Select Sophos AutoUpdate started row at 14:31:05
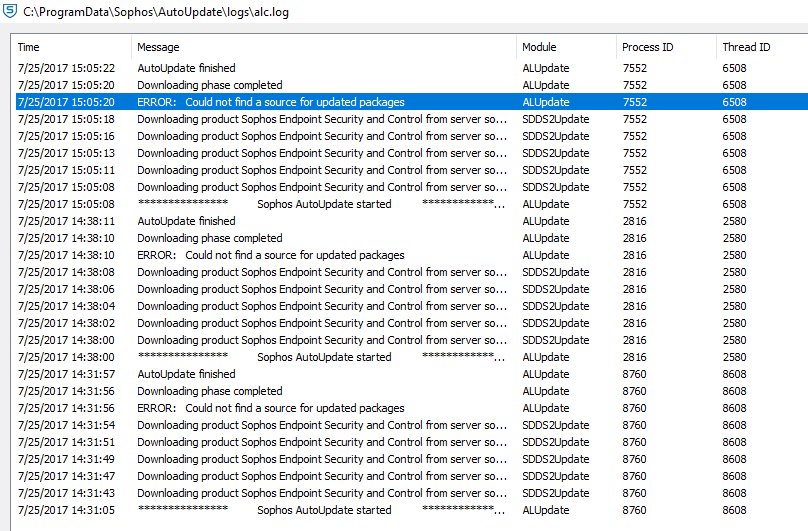This screenshot has width=808, height=531. click(x=412, y=510)
